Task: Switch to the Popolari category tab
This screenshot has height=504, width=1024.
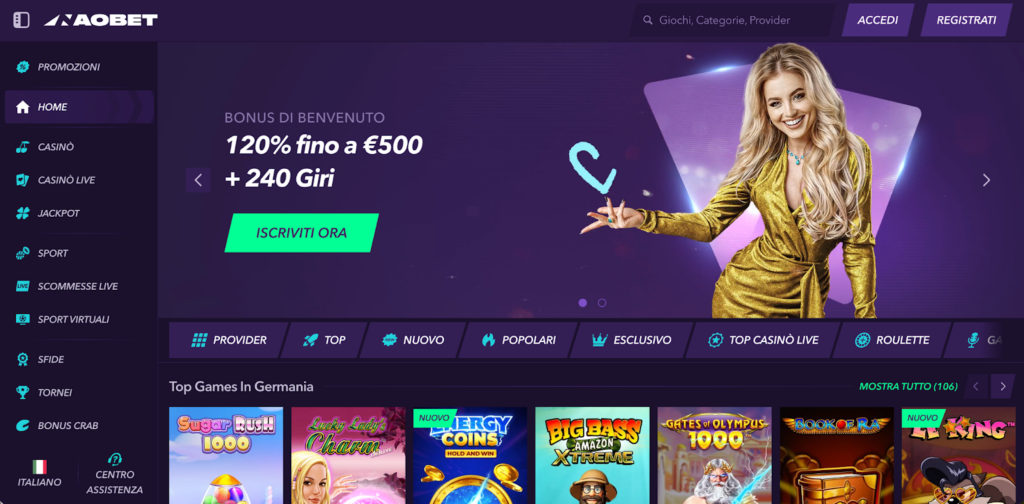Action: pyautogui.click(x=518, y=340)
